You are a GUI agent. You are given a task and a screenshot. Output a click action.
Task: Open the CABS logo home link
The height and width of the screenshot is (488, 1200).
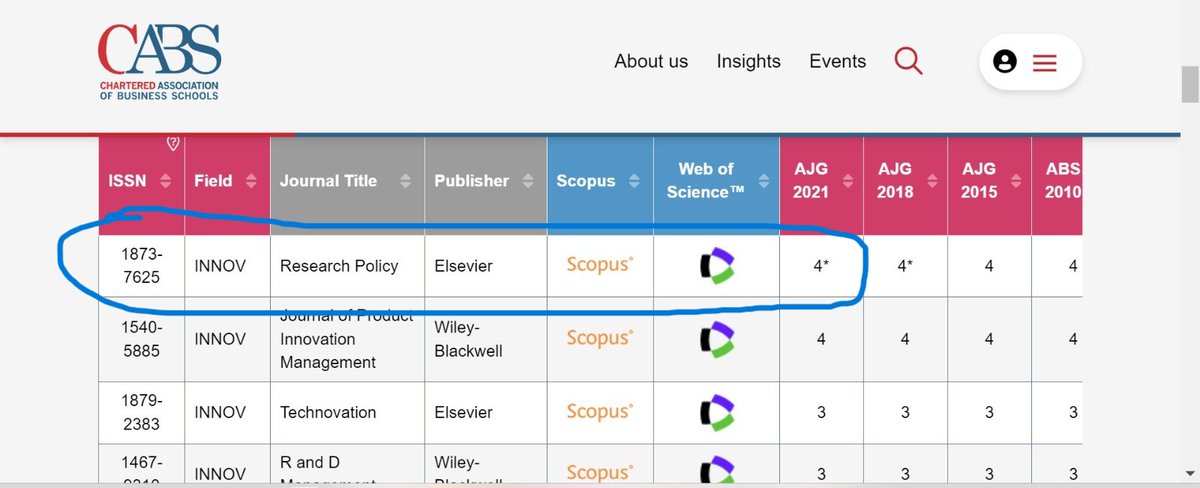159,62
